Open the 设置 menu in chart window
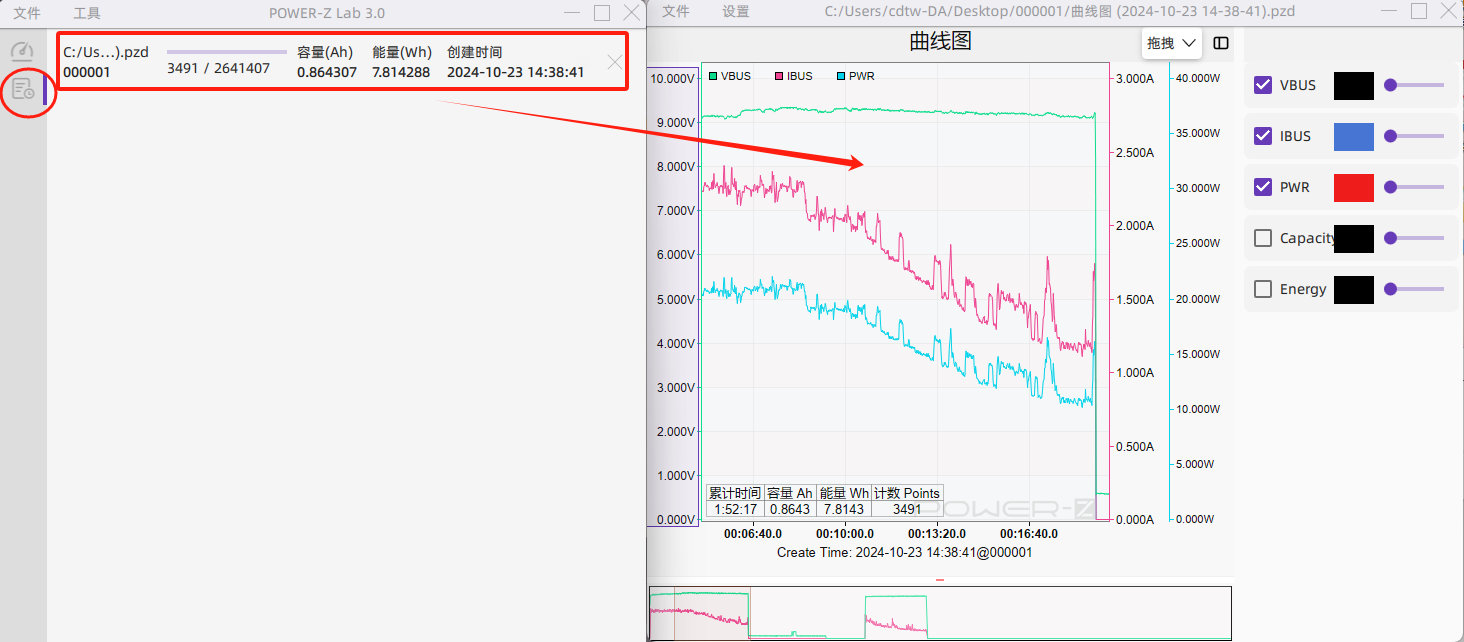Screen dimensions: 1464x642 pos(736,11)
